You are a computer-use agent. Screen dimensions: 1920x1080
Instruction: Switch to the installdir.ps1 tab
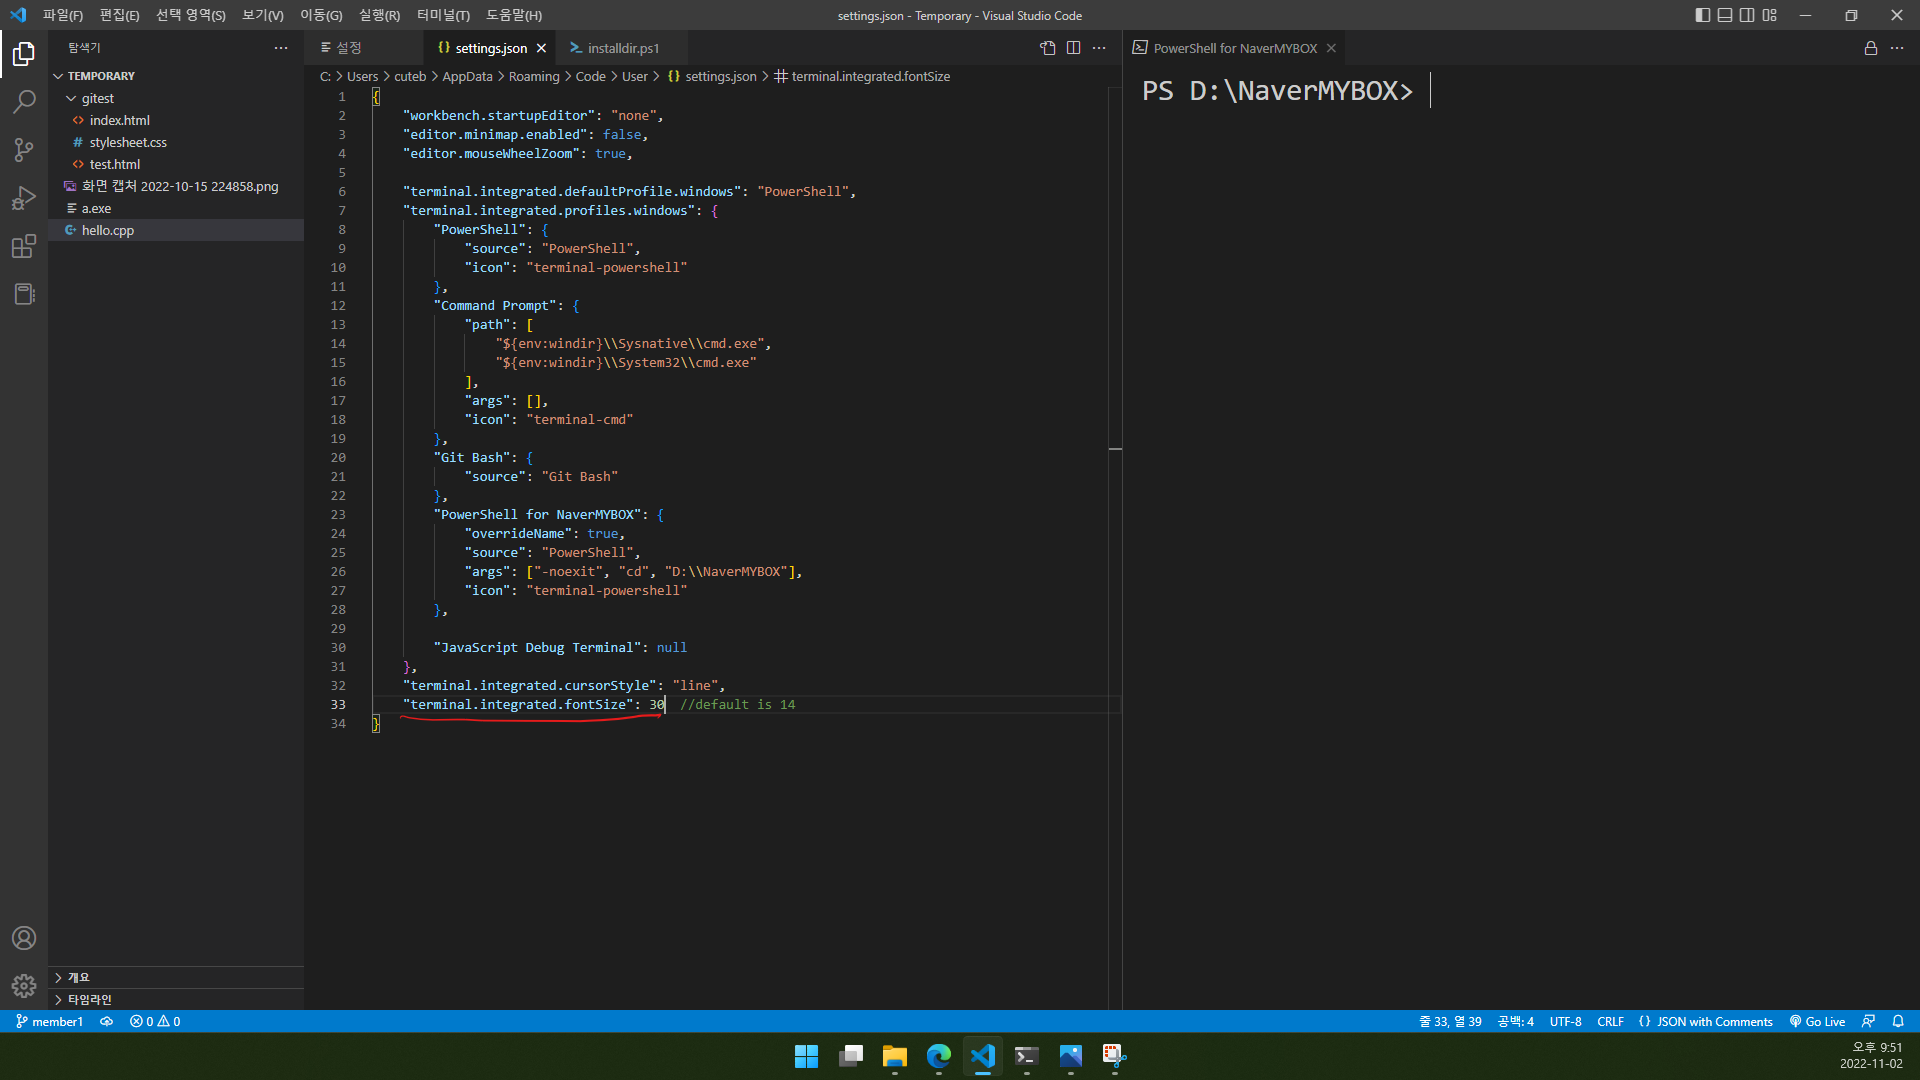[x=622, y=48]
